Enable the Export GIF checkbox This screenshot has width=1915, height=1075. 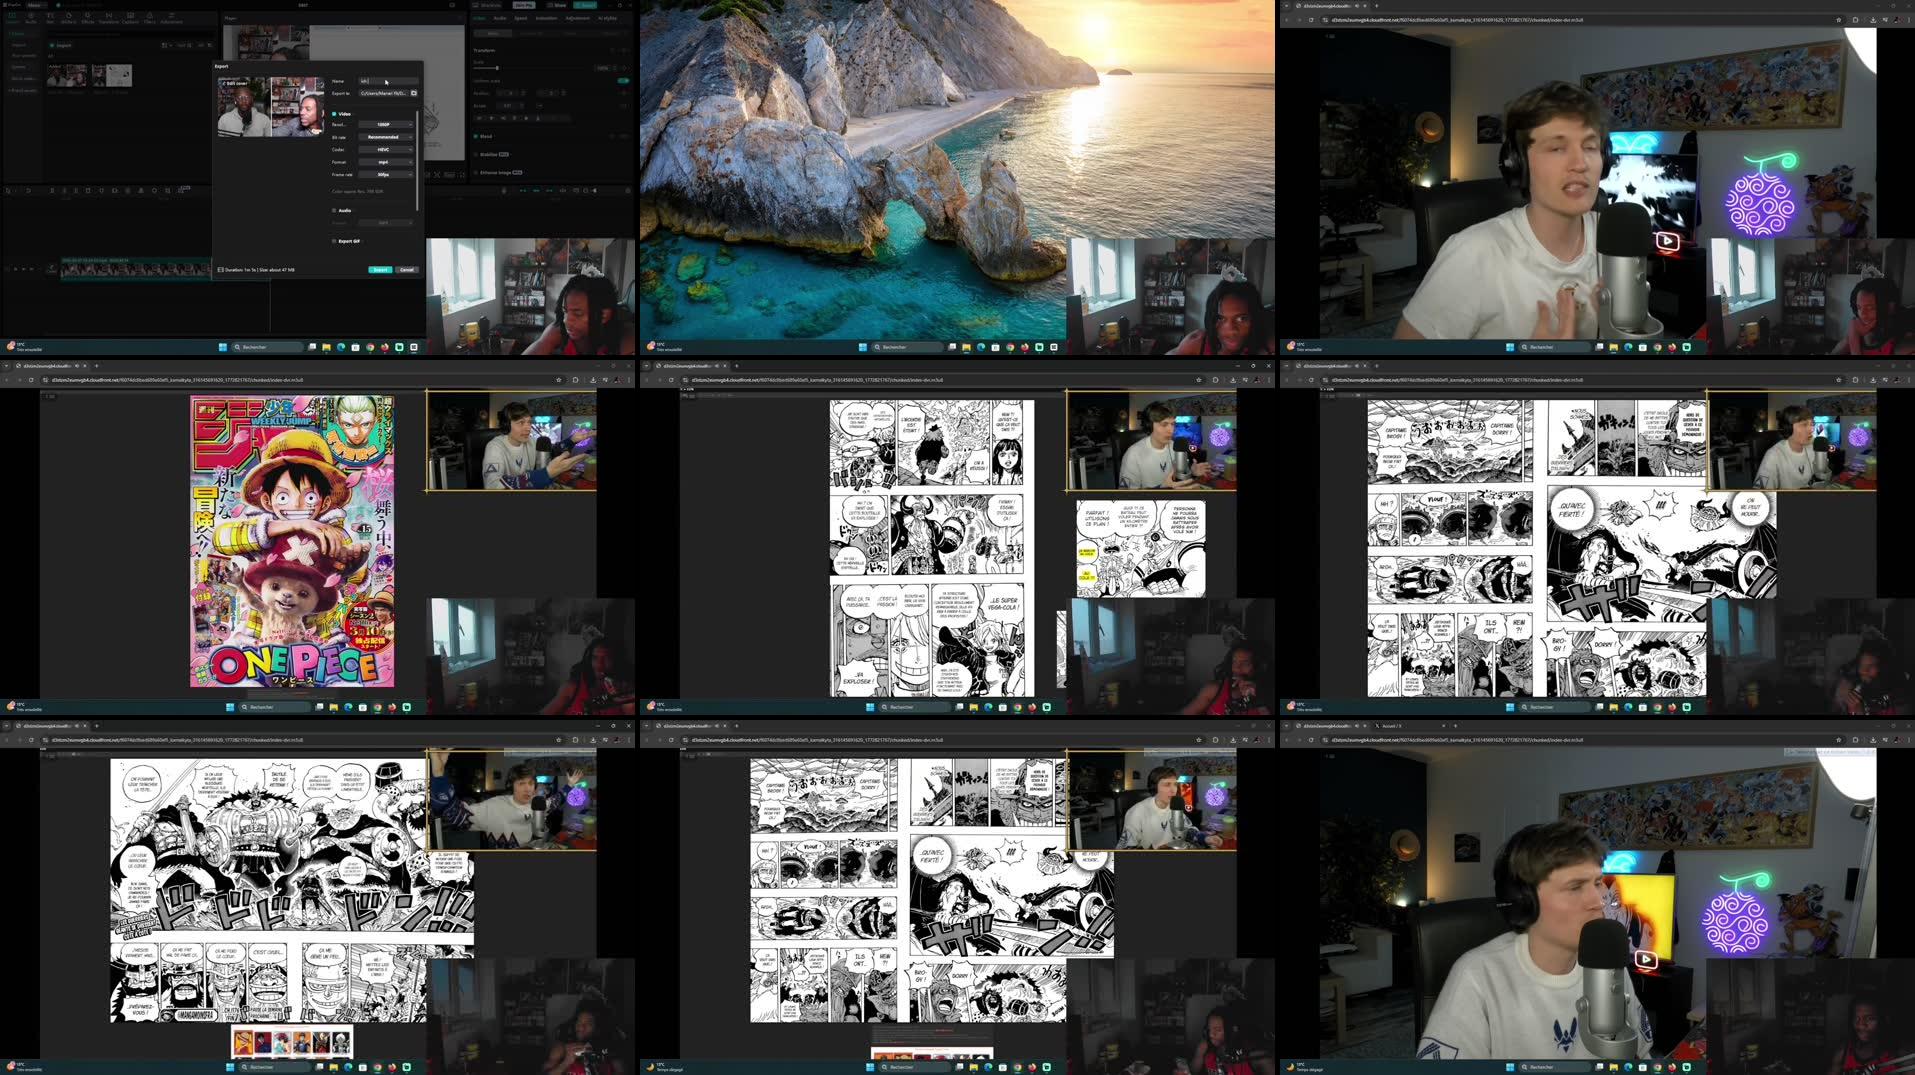333,241
